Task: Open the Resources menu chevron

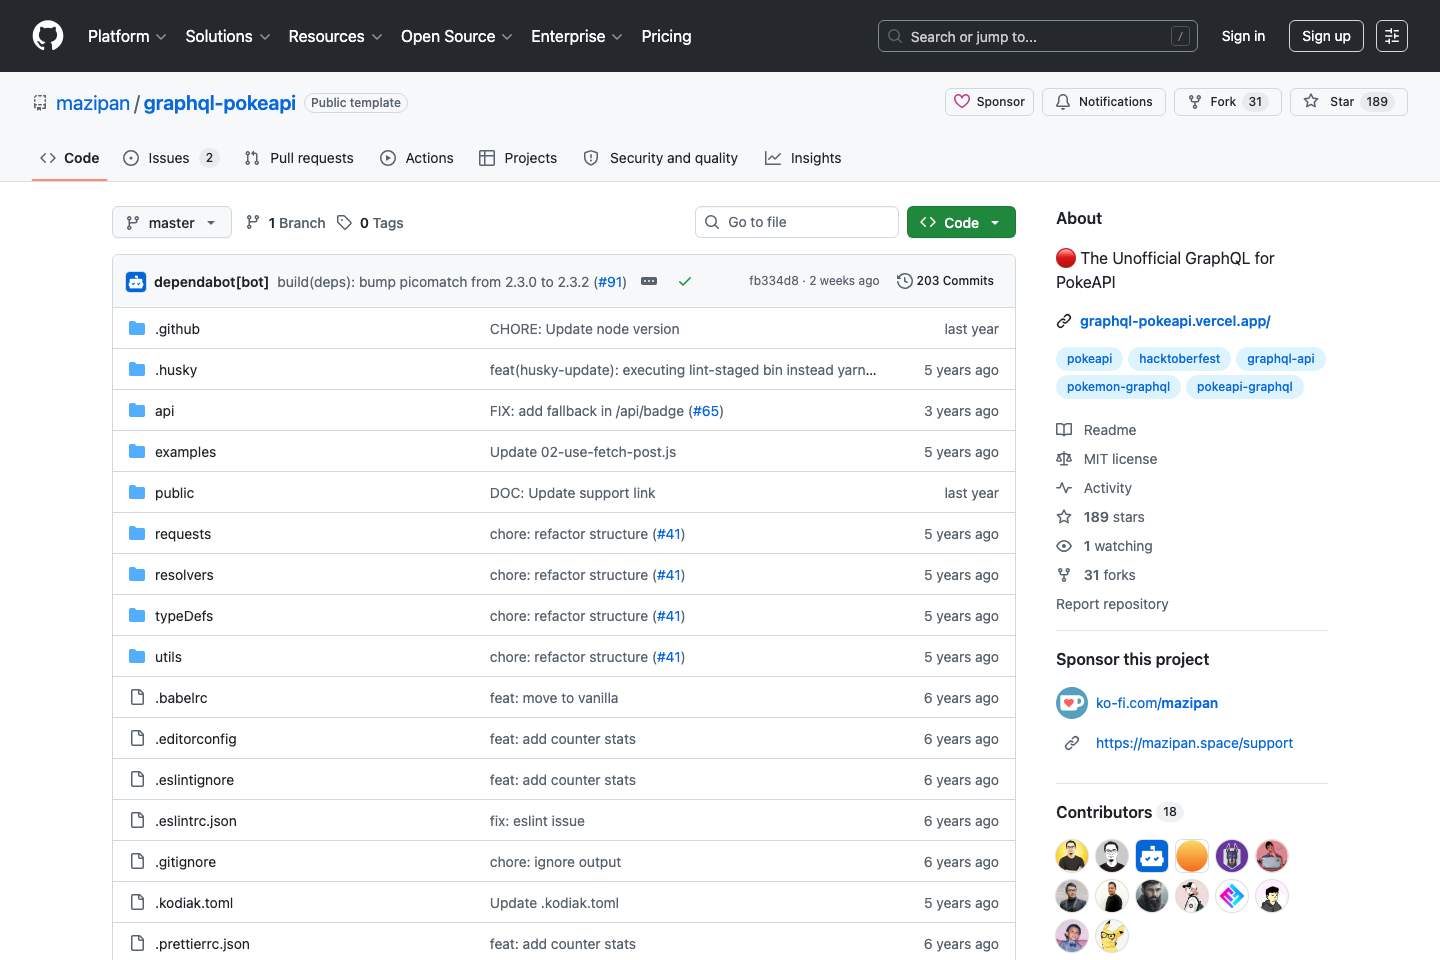Action: pos(378,37)
